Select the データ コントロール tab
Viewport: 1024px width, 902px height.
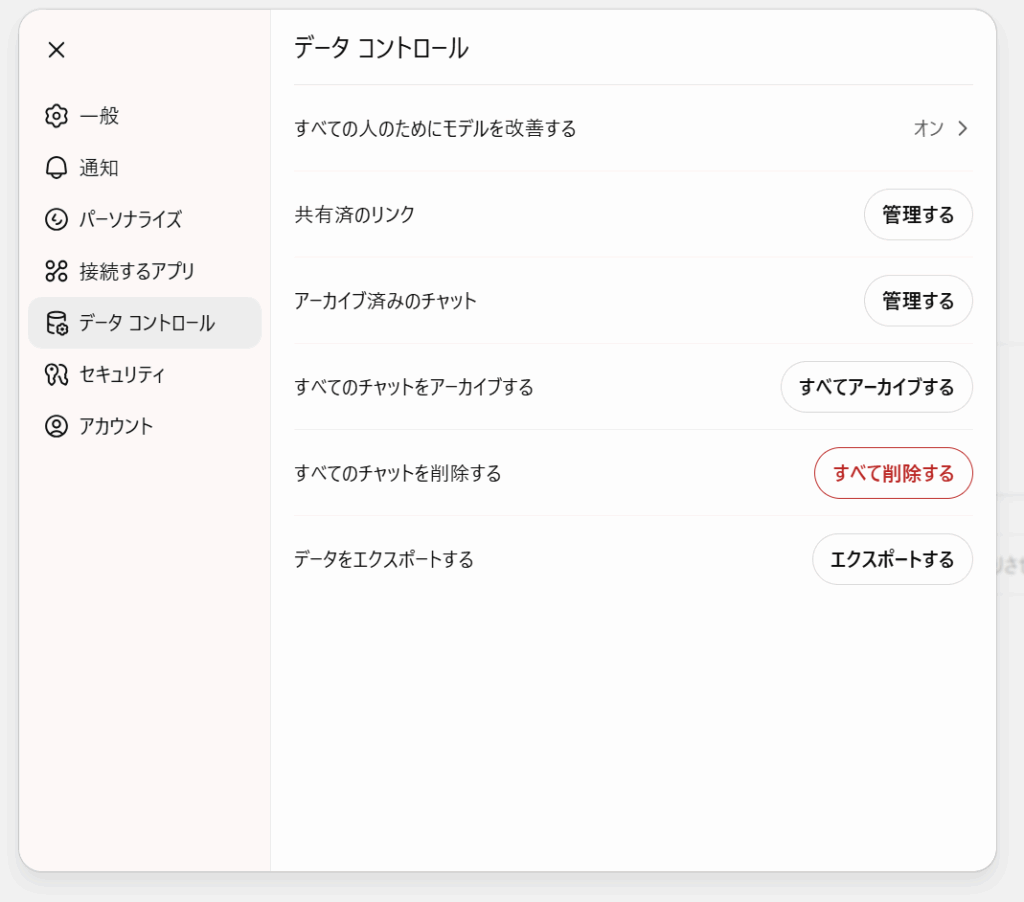144,323
